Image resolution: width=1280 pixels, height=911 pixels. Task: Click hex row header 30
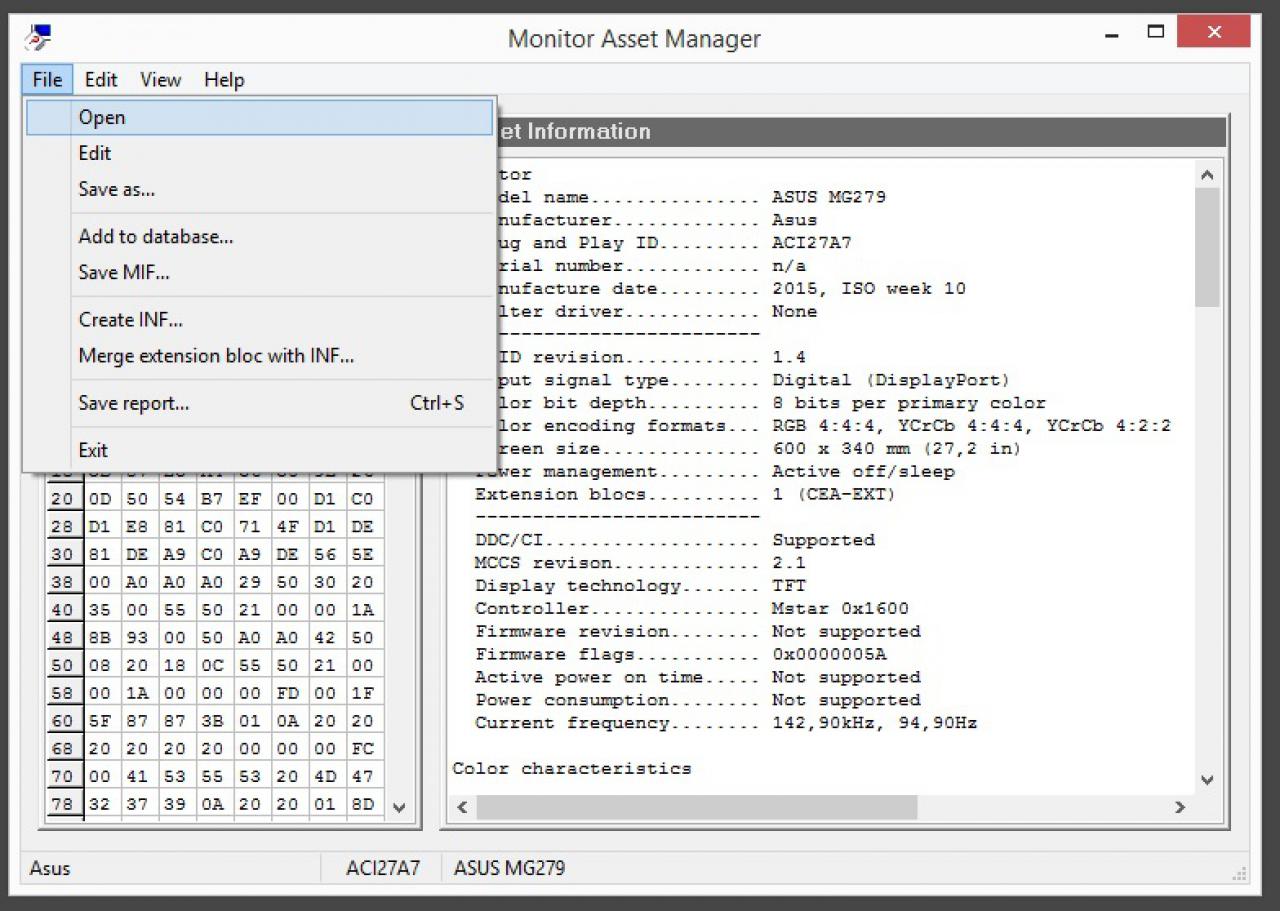[63, 553]
